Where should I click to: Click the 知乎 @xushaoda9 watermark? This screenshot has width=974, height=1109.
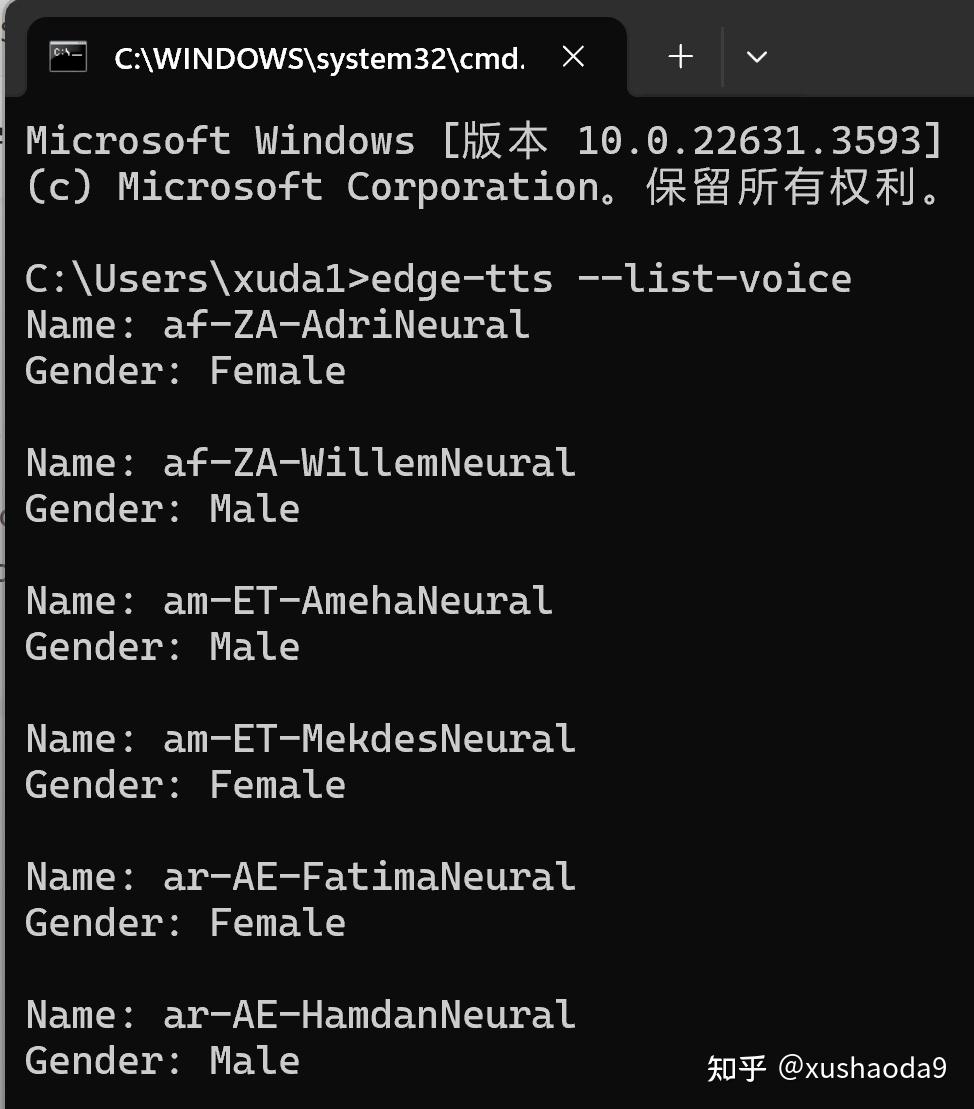(x=826, y=1068)
